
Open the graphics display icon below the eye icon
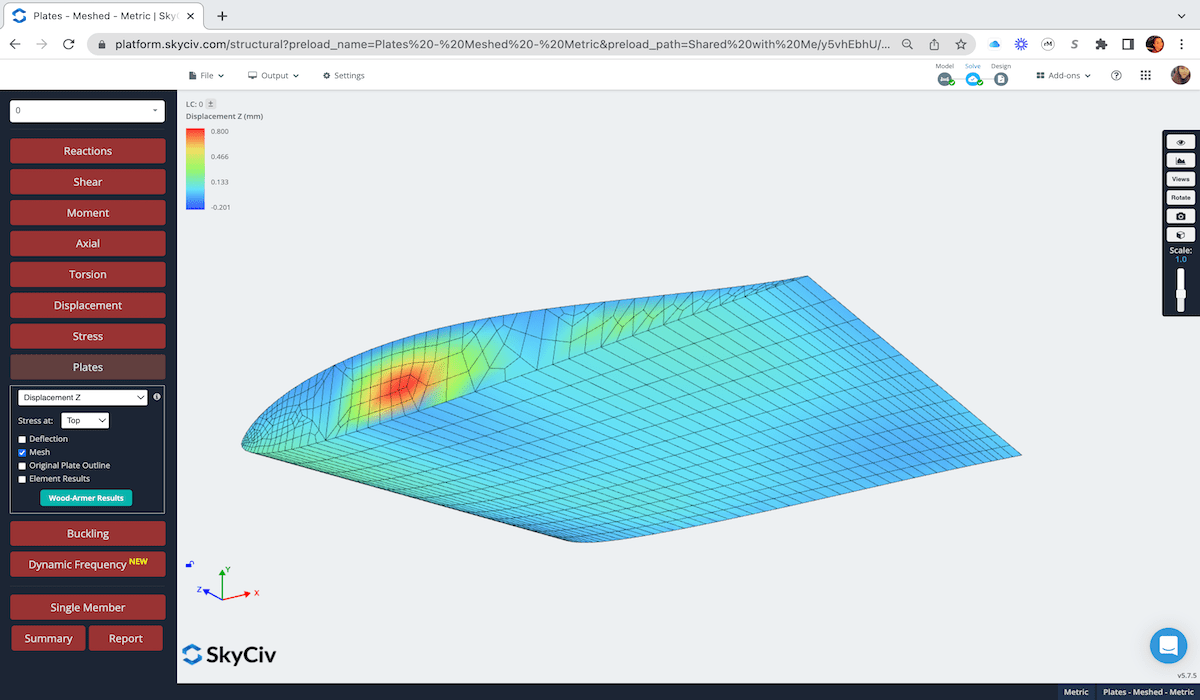(1180, 160)
